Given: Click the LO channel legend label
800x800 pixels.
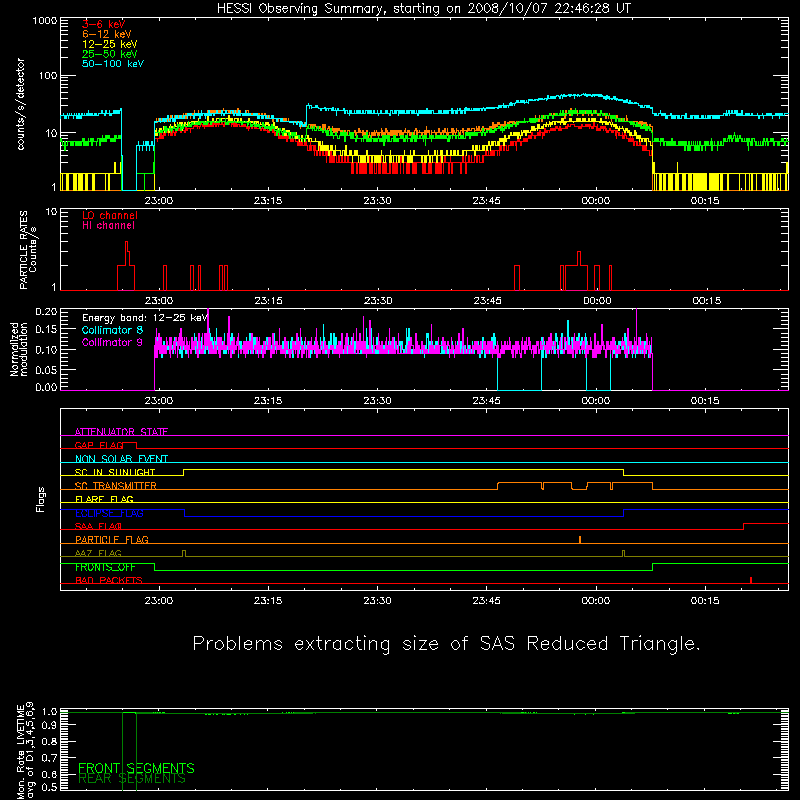Looking at the screenshot, I should pyautogui.click(x=110, y=216).
